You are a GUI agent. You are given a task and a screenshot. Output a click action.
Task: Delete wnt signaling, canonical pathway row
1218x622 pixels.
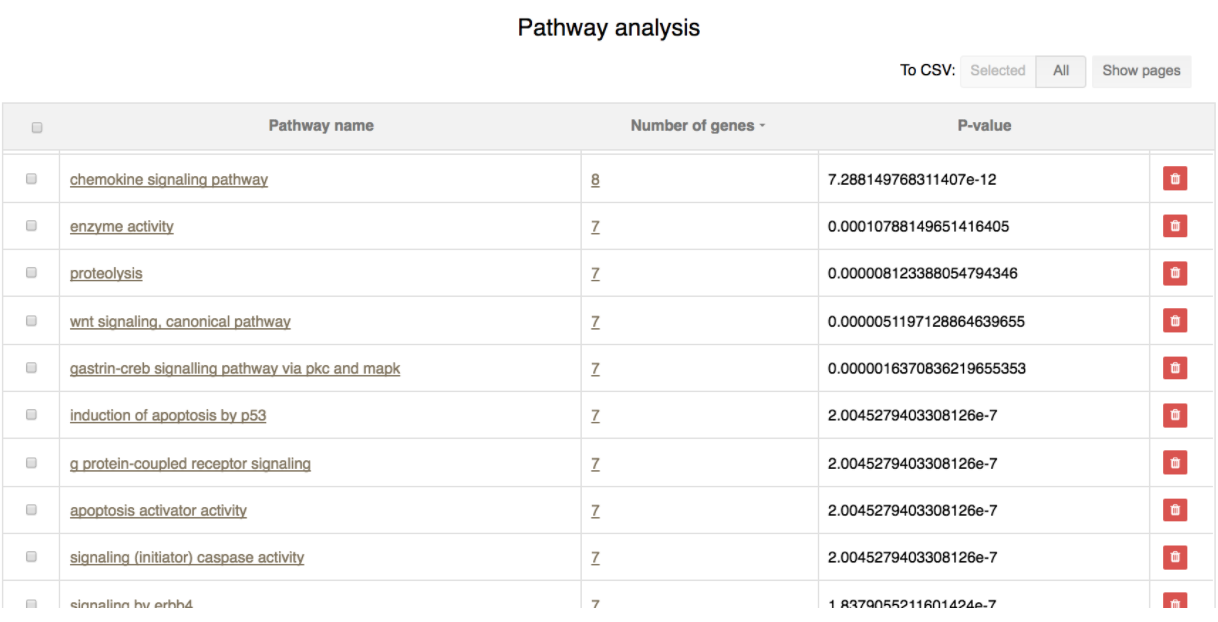1175,321
